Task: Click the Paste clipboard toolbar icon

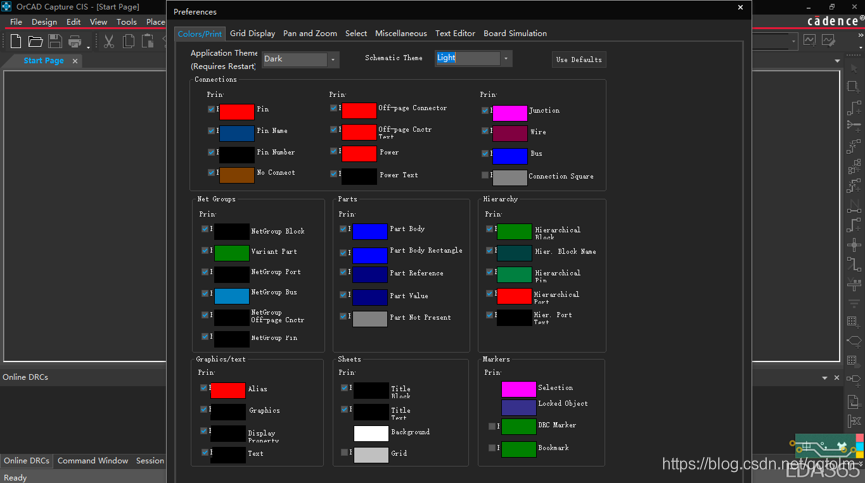Action: (x=148, y=41)
